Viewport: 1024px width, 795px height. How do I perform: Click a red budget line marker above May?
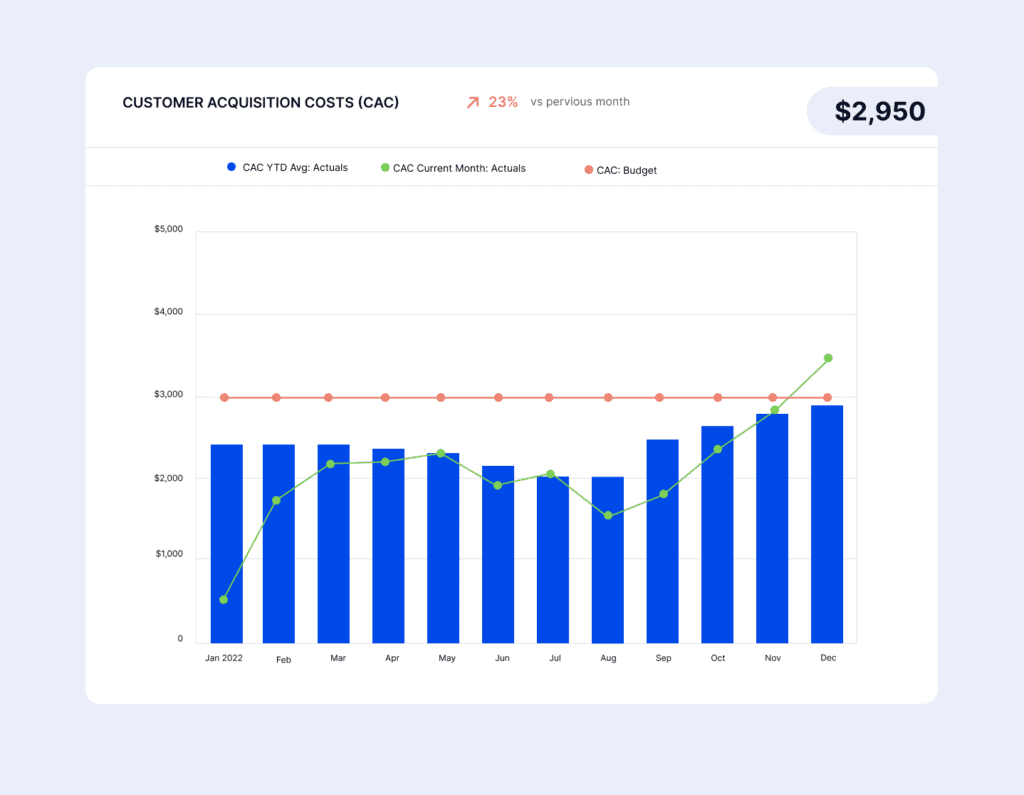pos(440,396)
